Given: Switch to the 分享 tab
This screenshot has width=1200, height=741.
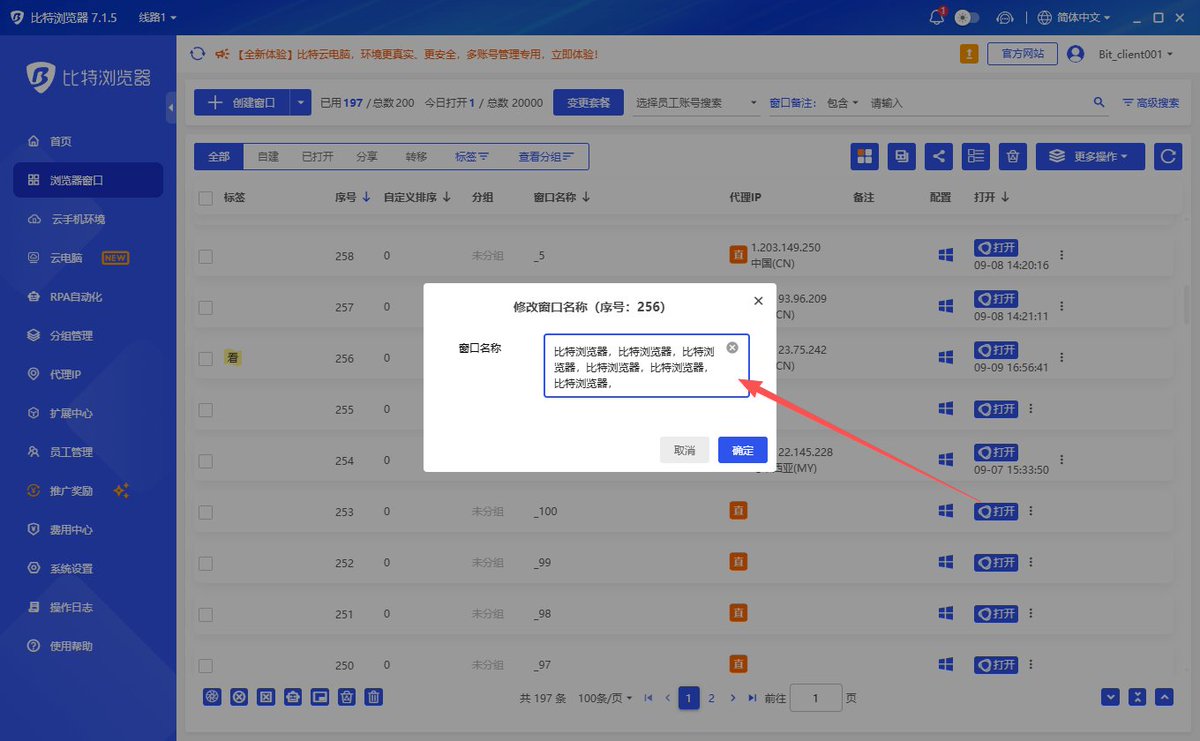Looking at the screenshot, I should click(x=366, y=156).
